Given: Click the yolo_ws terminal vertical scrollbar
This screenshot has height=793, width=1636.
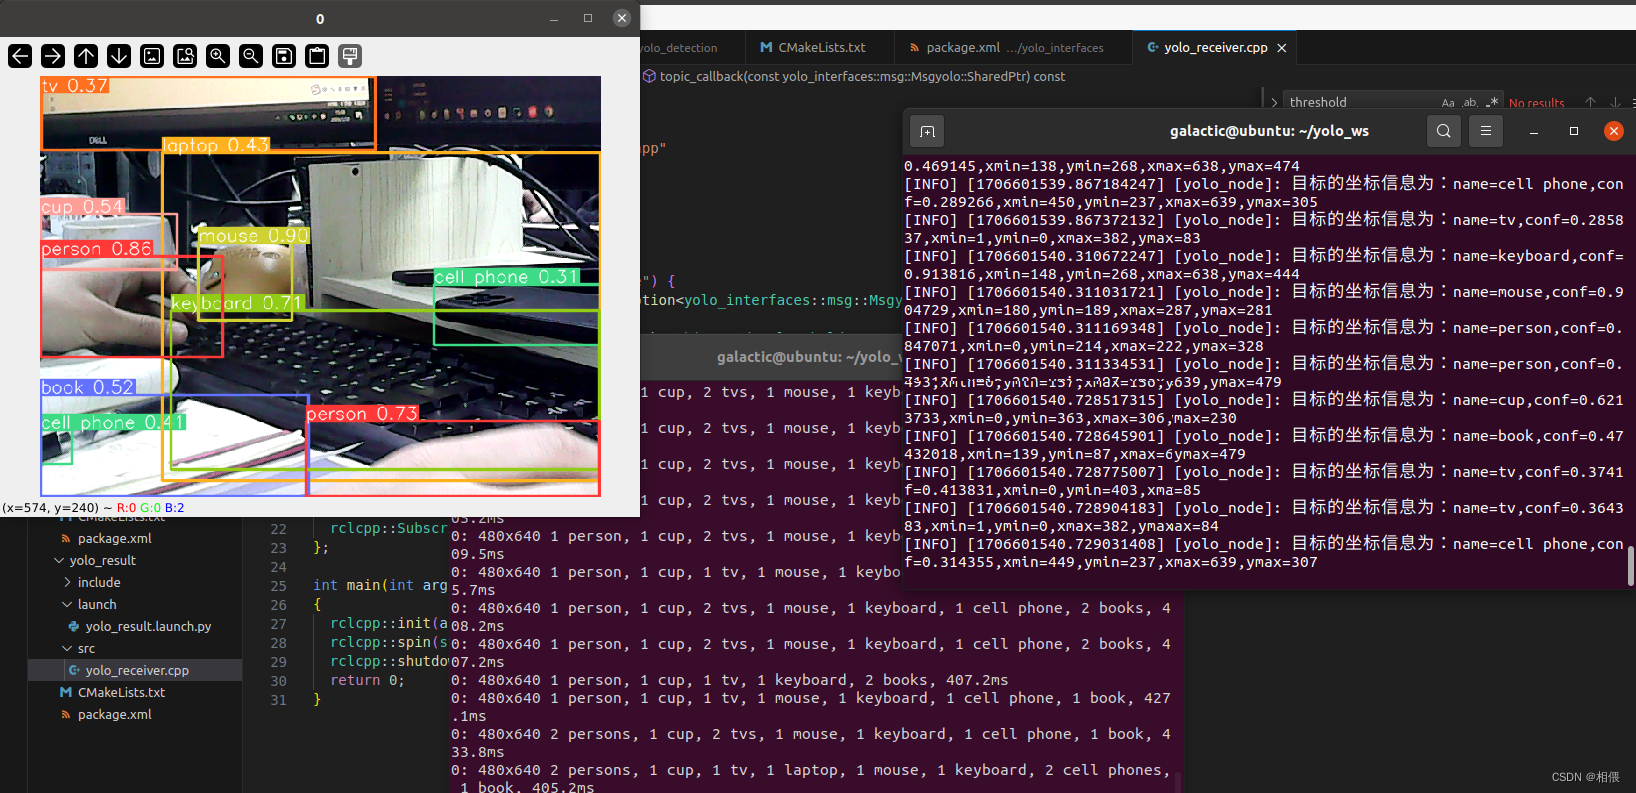Looking at the screenshot, I should pyautogui.click(x=1631, y=565).
